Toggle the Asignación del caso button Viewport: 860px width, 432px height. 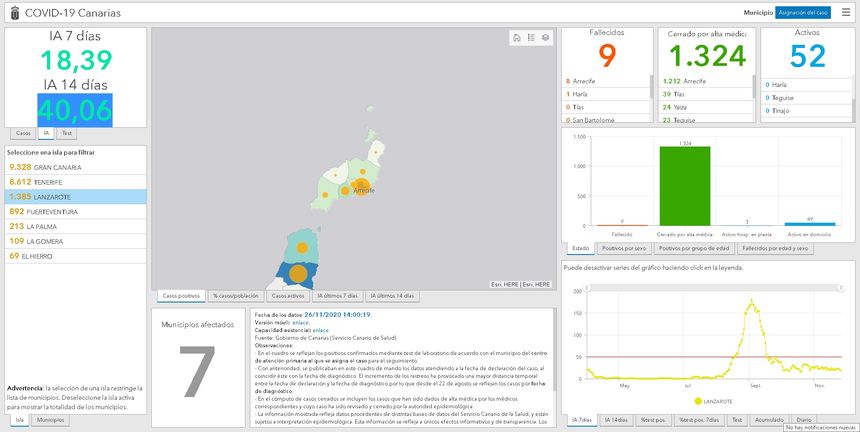click(x=803, y=12)
